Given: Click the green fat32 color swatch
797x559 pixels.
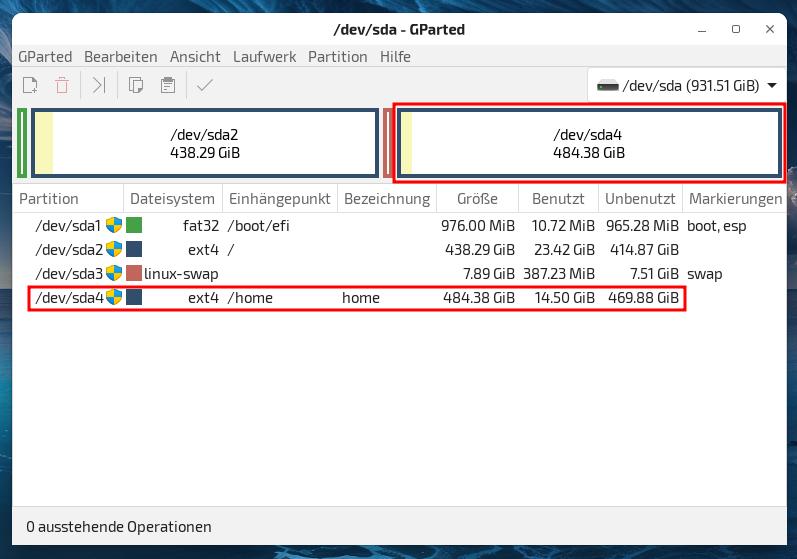Looking at the screenshot, I should [134, 226].
